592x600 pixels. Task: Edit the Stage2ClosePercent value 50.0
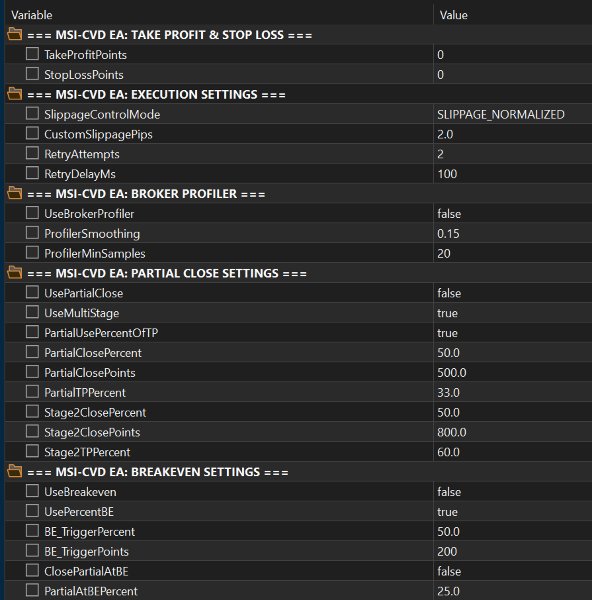(x=448, y=412)
